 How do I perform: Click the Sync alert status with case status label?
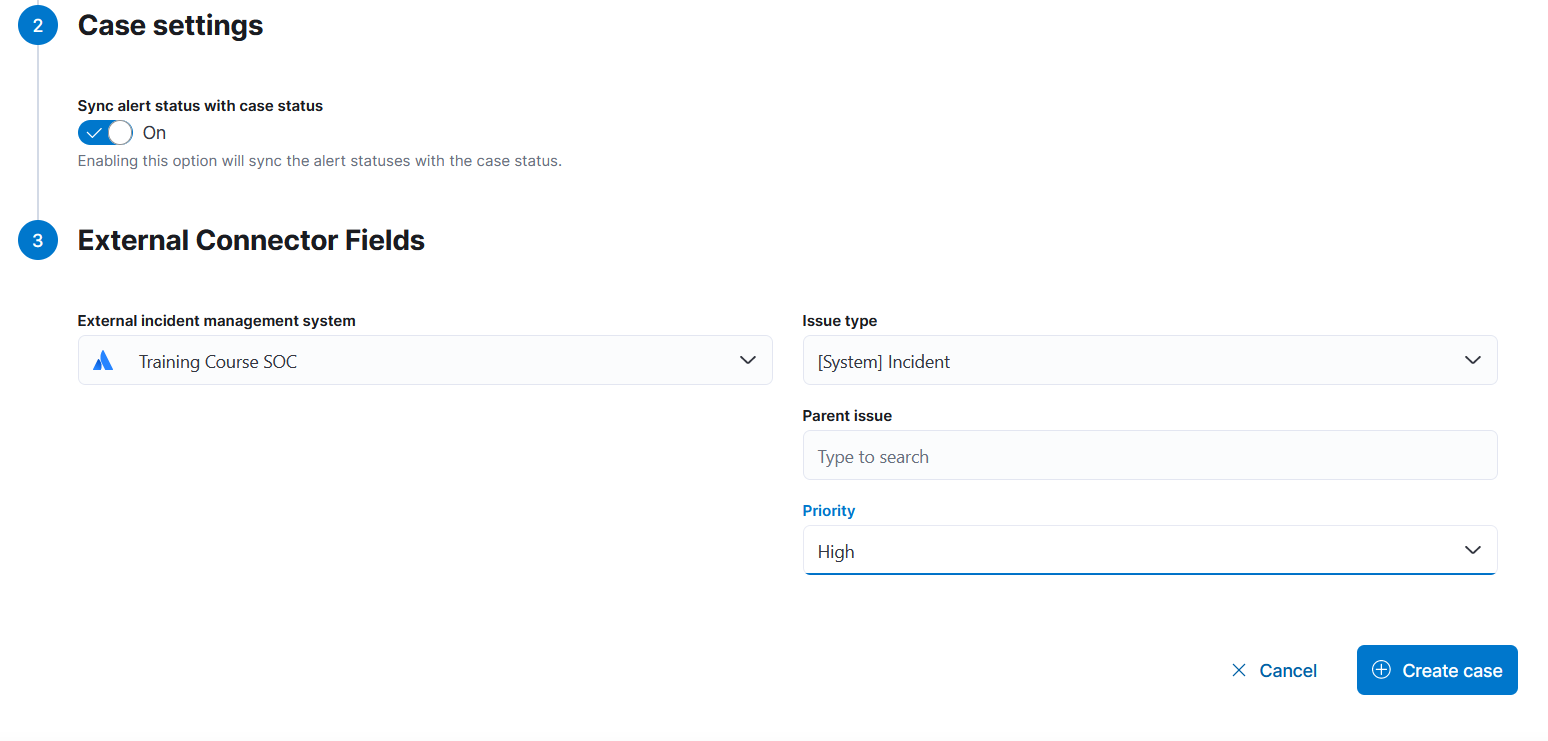click(200, 105)
